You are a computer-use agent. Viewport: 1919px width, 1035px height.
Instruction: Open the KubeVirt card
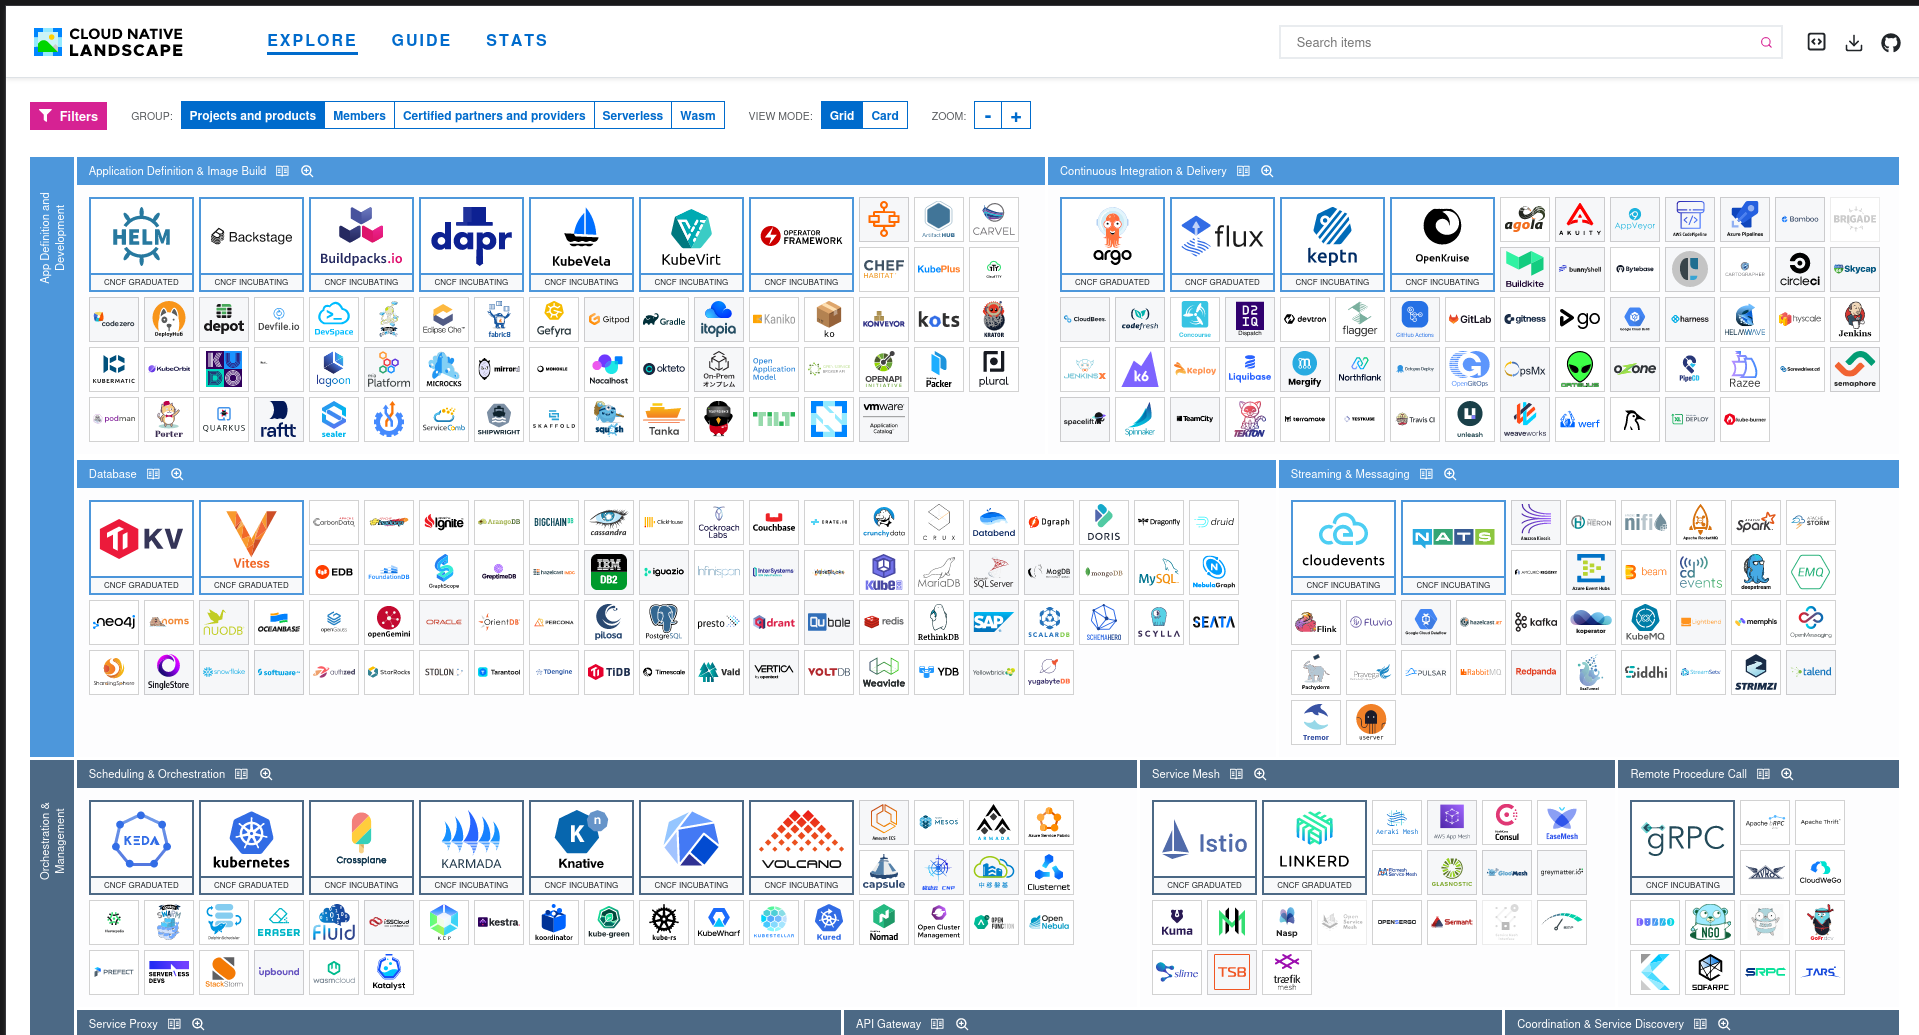pos(691,244)
